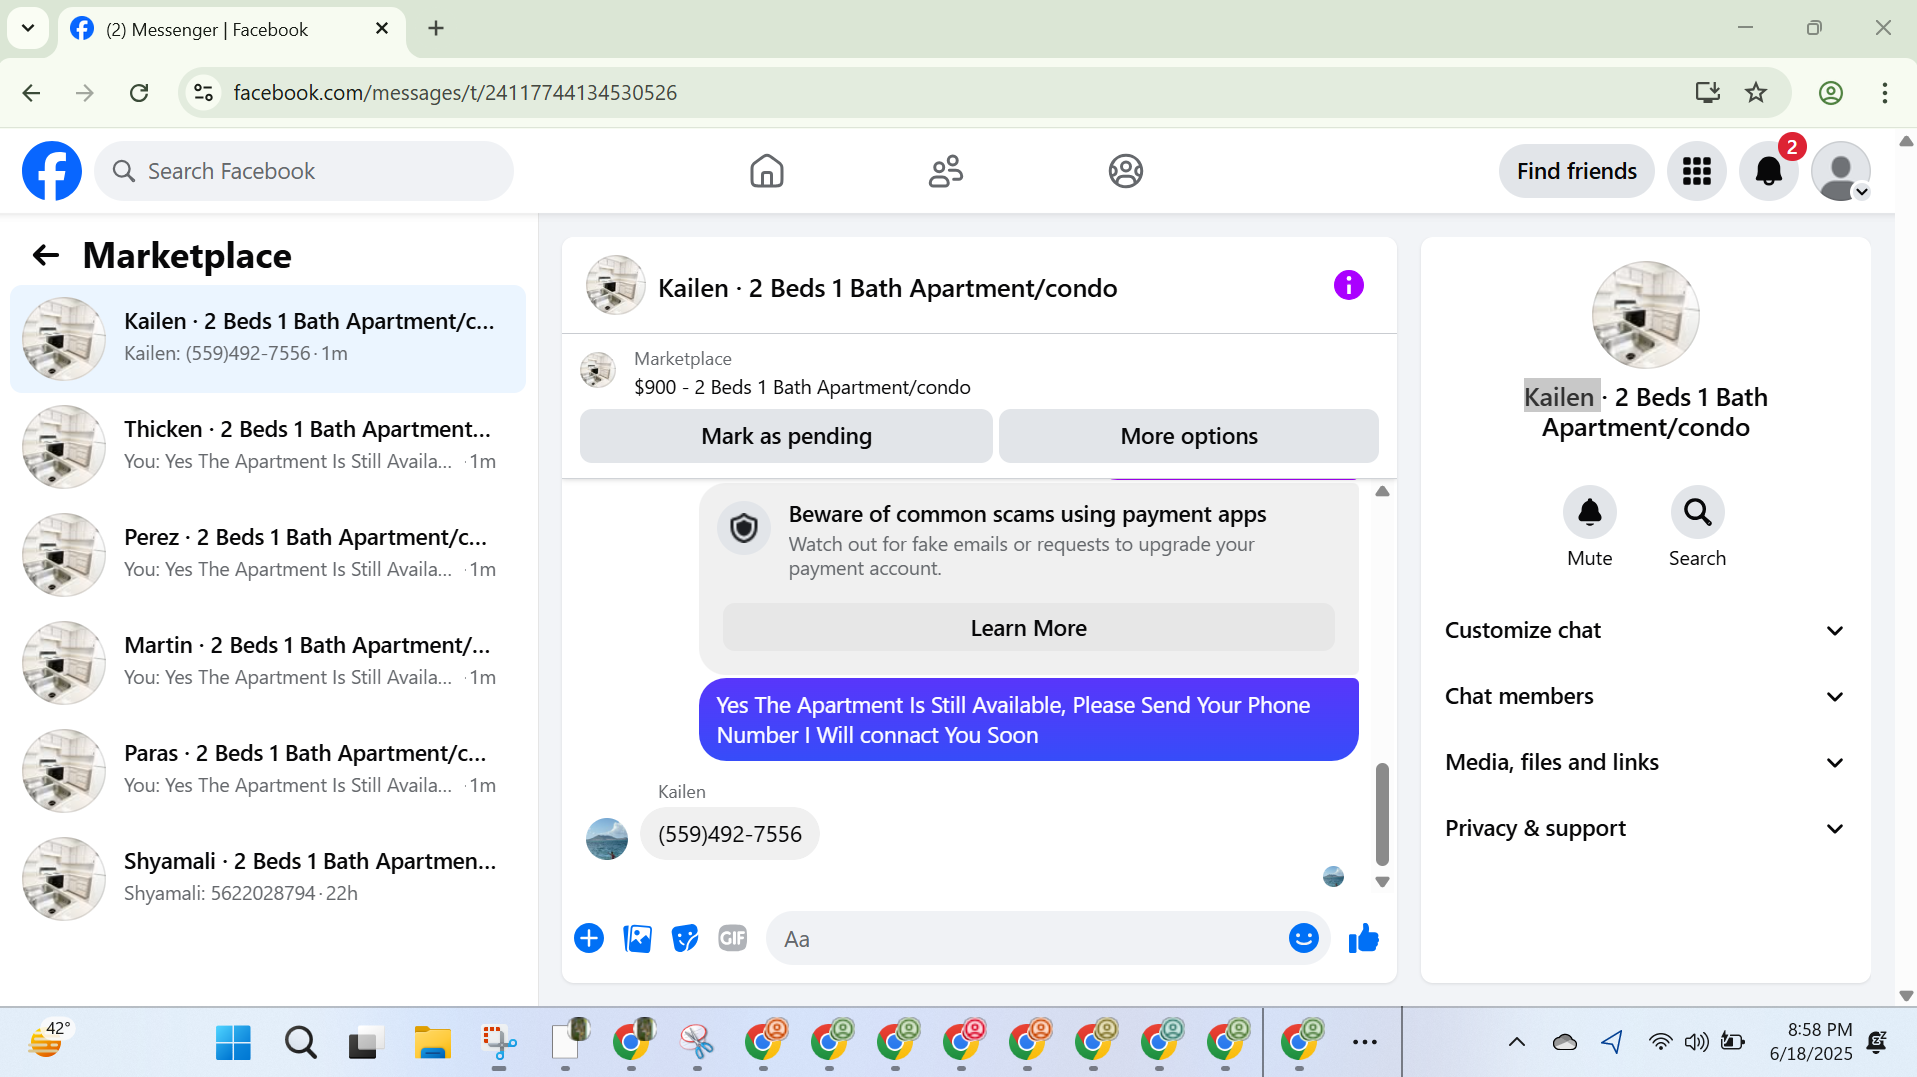The width and height of the screenshot is (1917, 1077).
Task: Open the weather widget showing 42°
Action: (x=48, y=1042)
